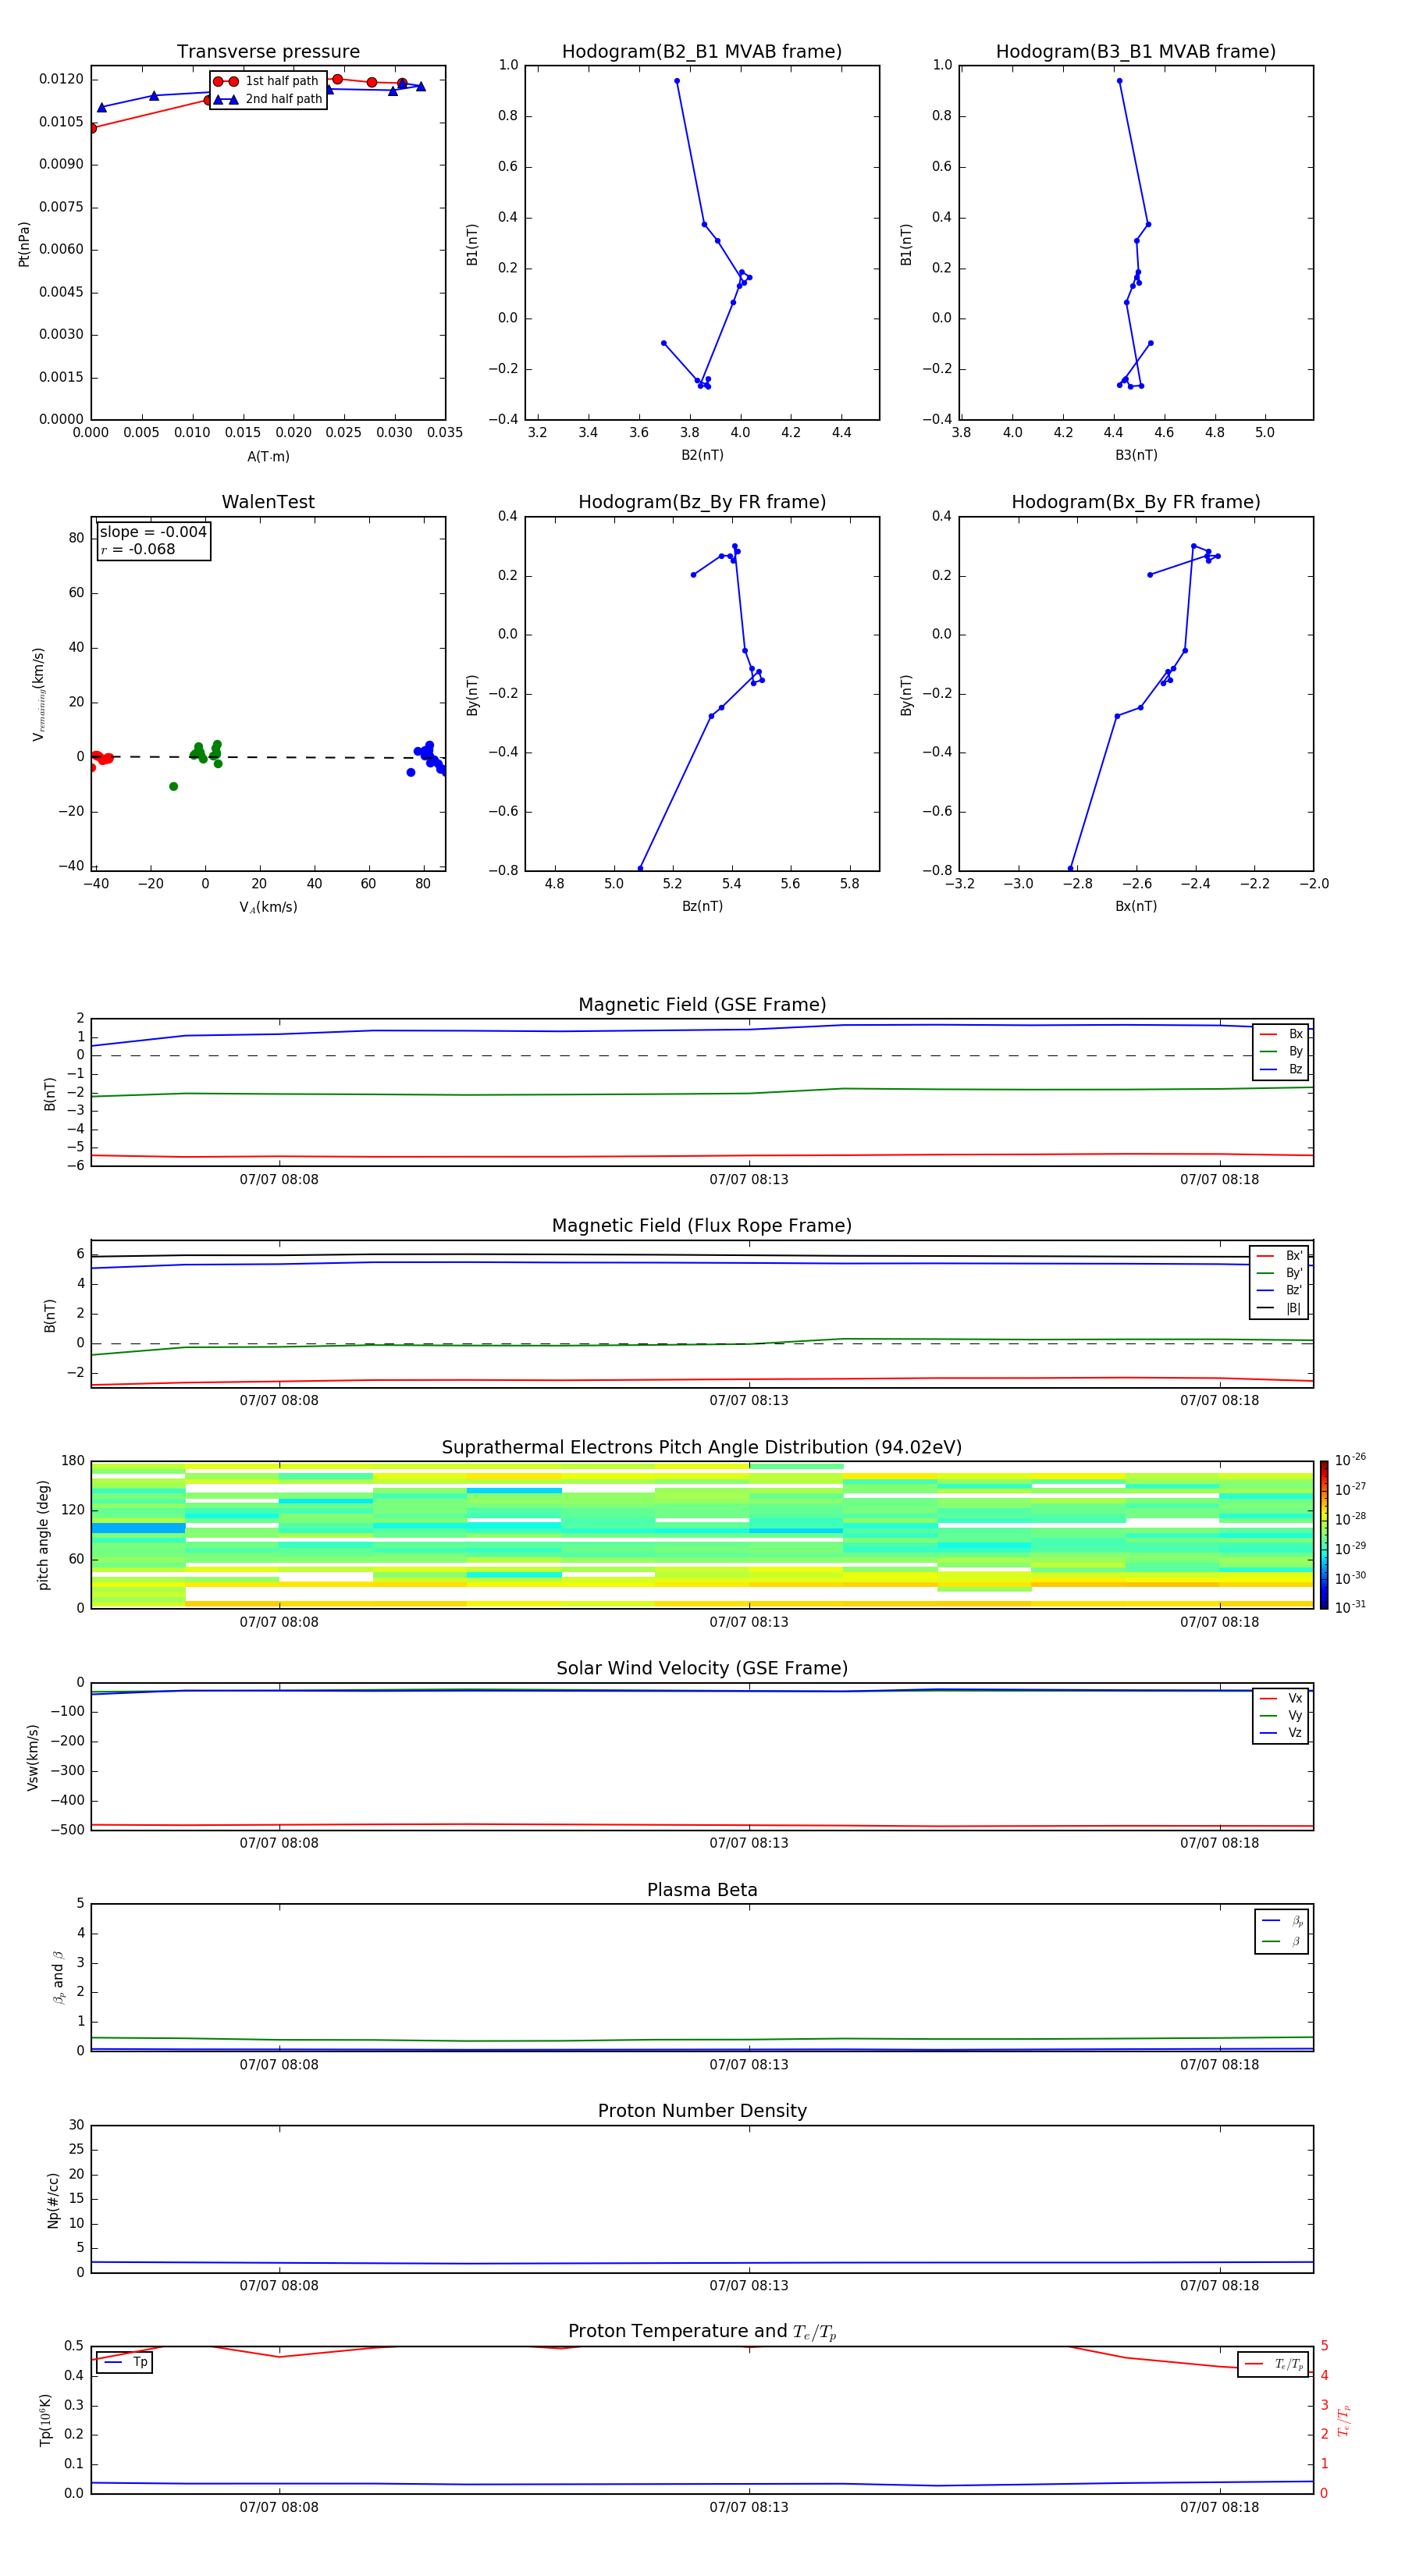The width and height of the screenshot is (1405, 2576).
Task: Select "By" in the GSE magnetic field legend
Action: point(1281,1051)
